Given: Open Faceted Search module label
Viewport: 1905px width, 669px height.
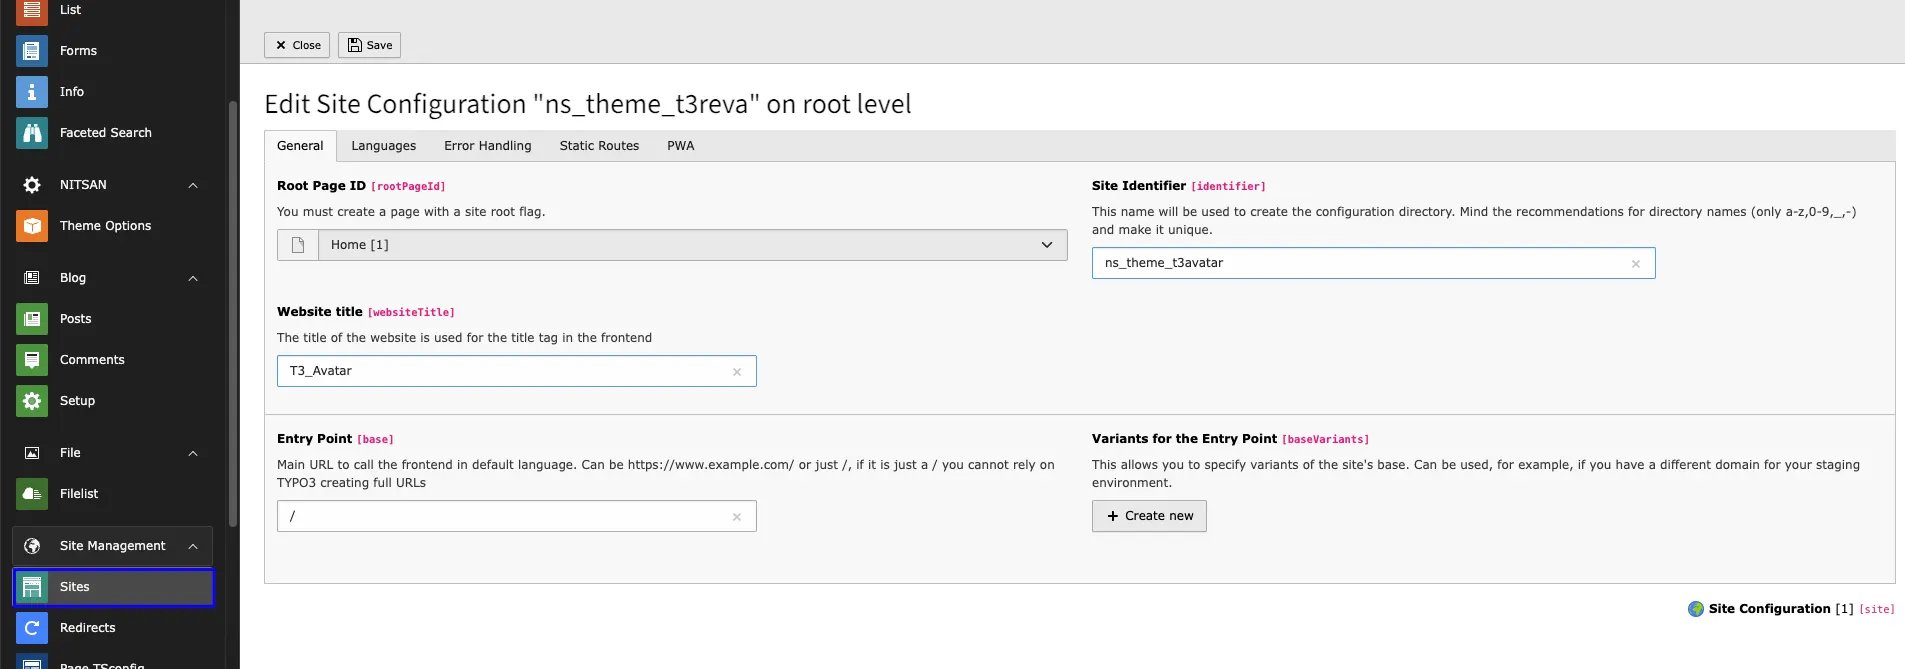Looking at the screenshot, I should (106, 133).
